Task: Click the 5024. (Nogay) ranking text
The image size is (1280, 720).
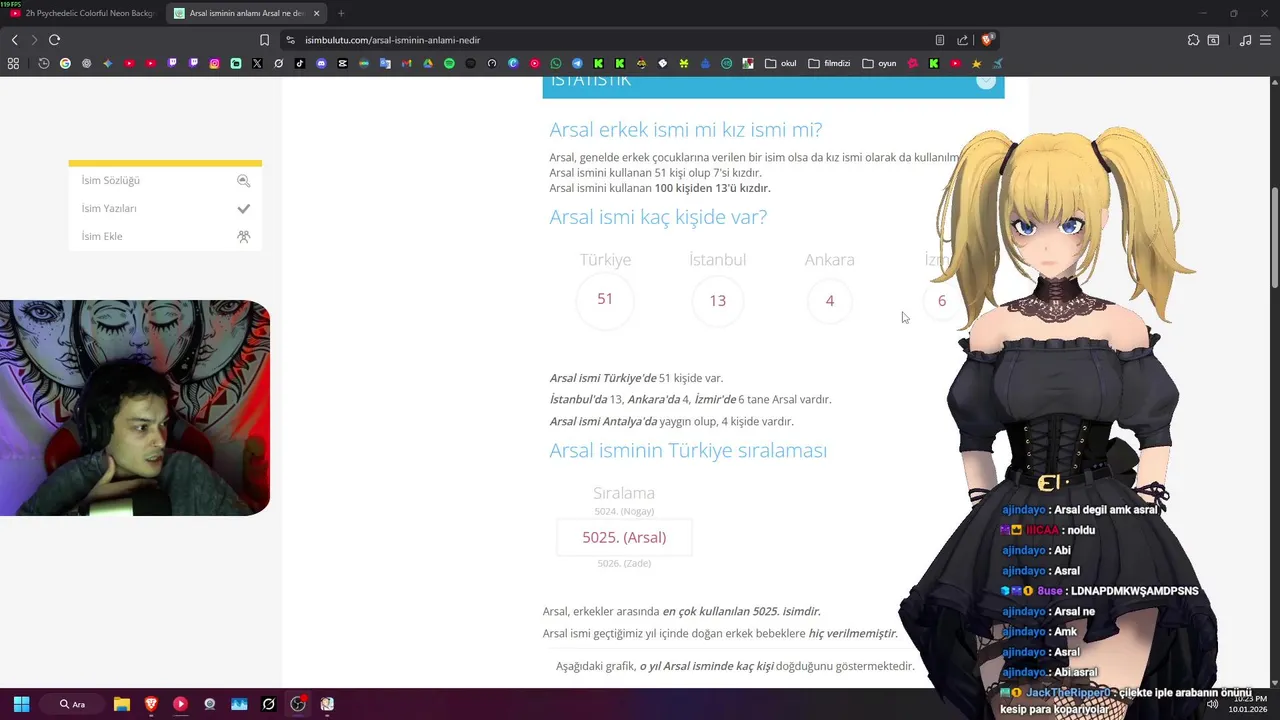Action: [x=624, y=511]
